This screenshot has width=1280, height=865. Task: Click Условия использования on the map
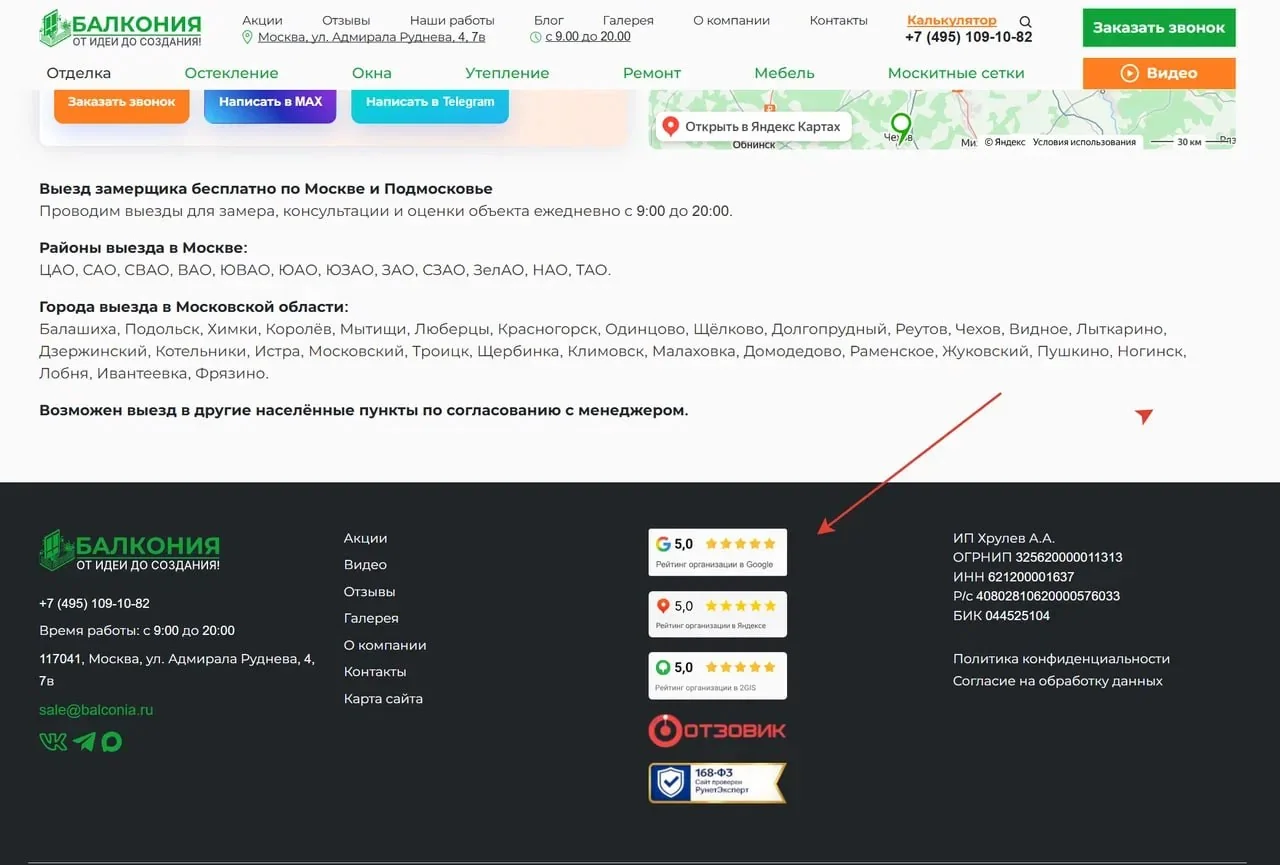tap(1084, 142)
